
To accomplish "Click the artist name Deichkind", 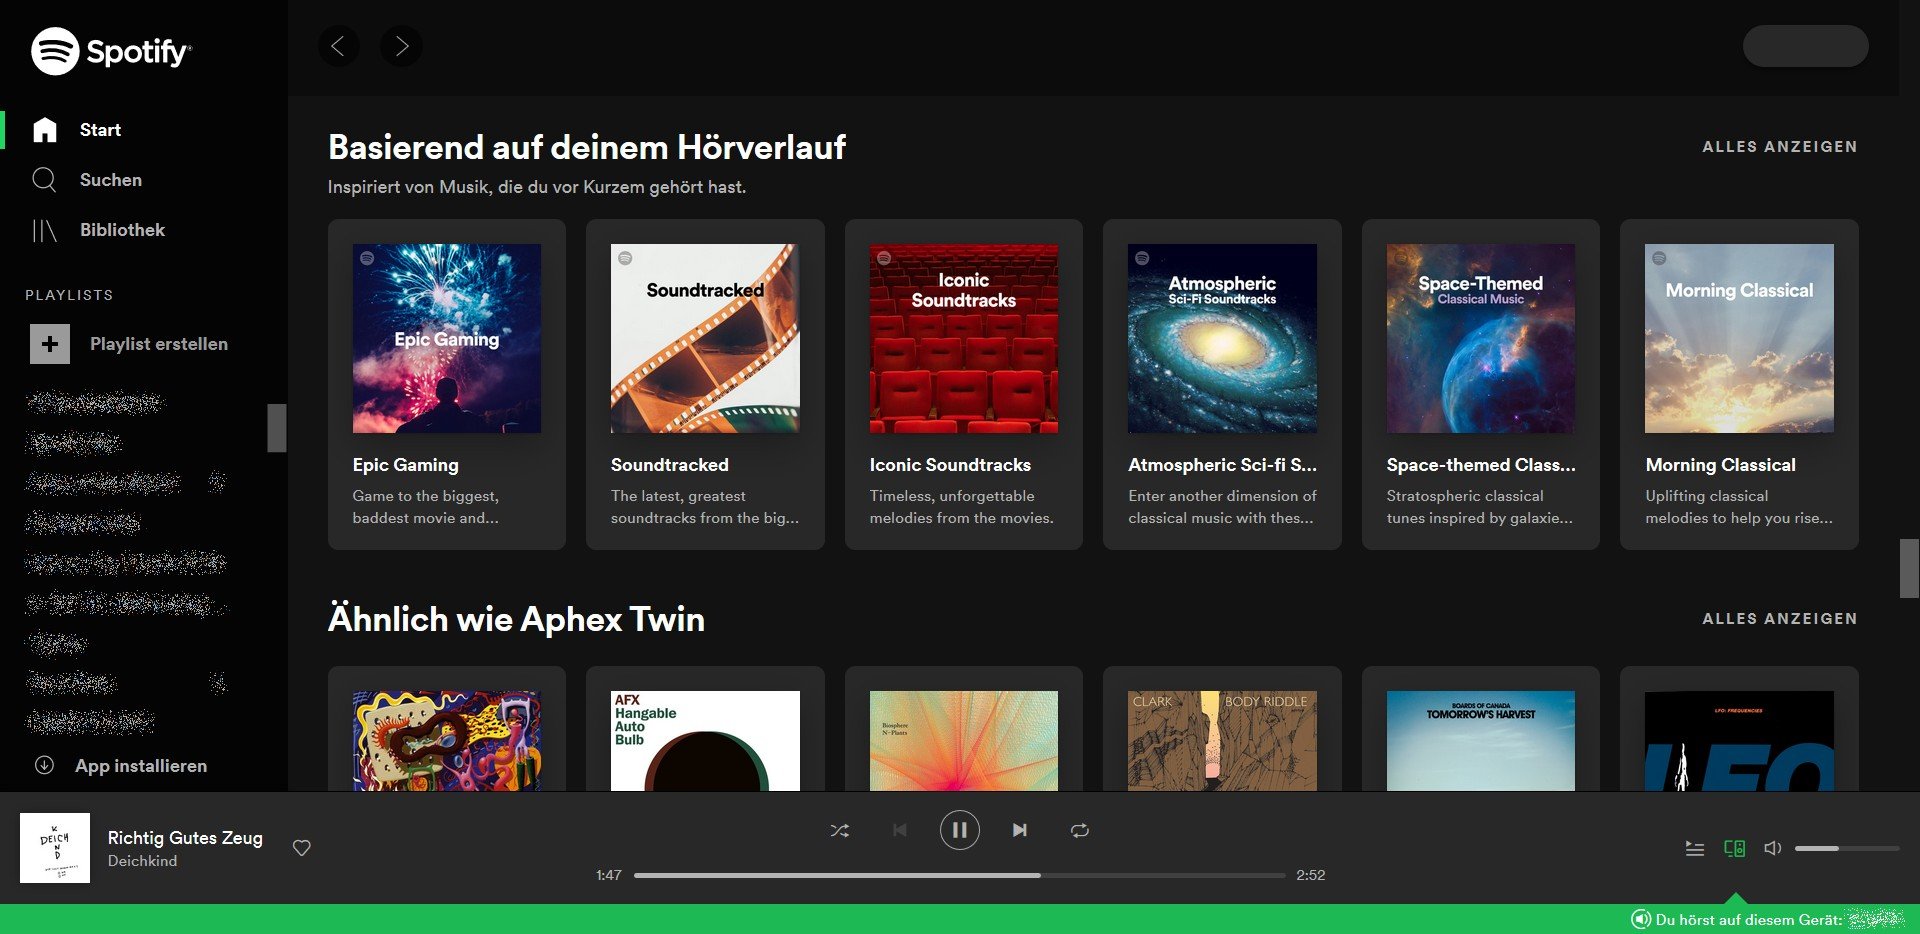I will (142, 861).
